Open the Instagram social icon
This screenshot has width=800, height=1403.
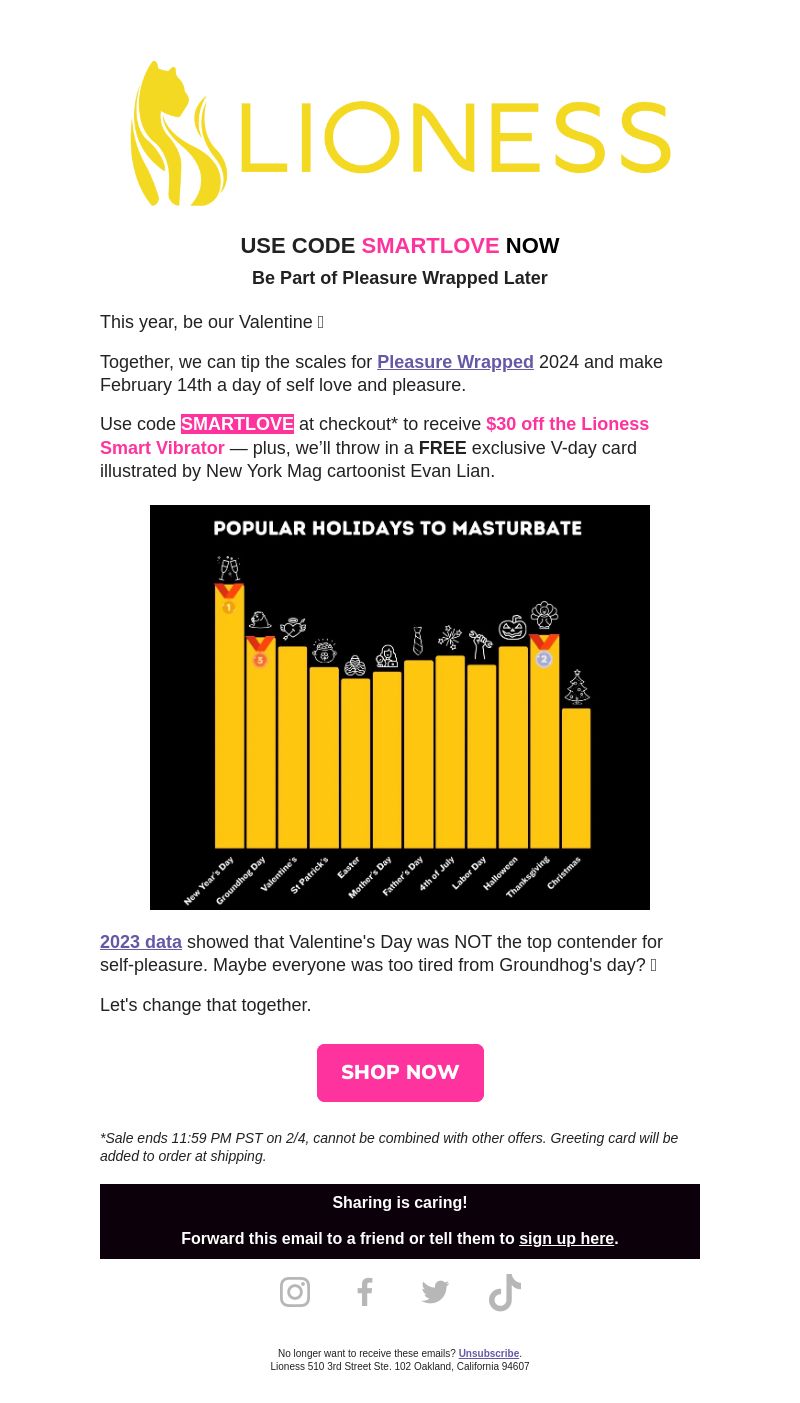tap(295, 1292)
